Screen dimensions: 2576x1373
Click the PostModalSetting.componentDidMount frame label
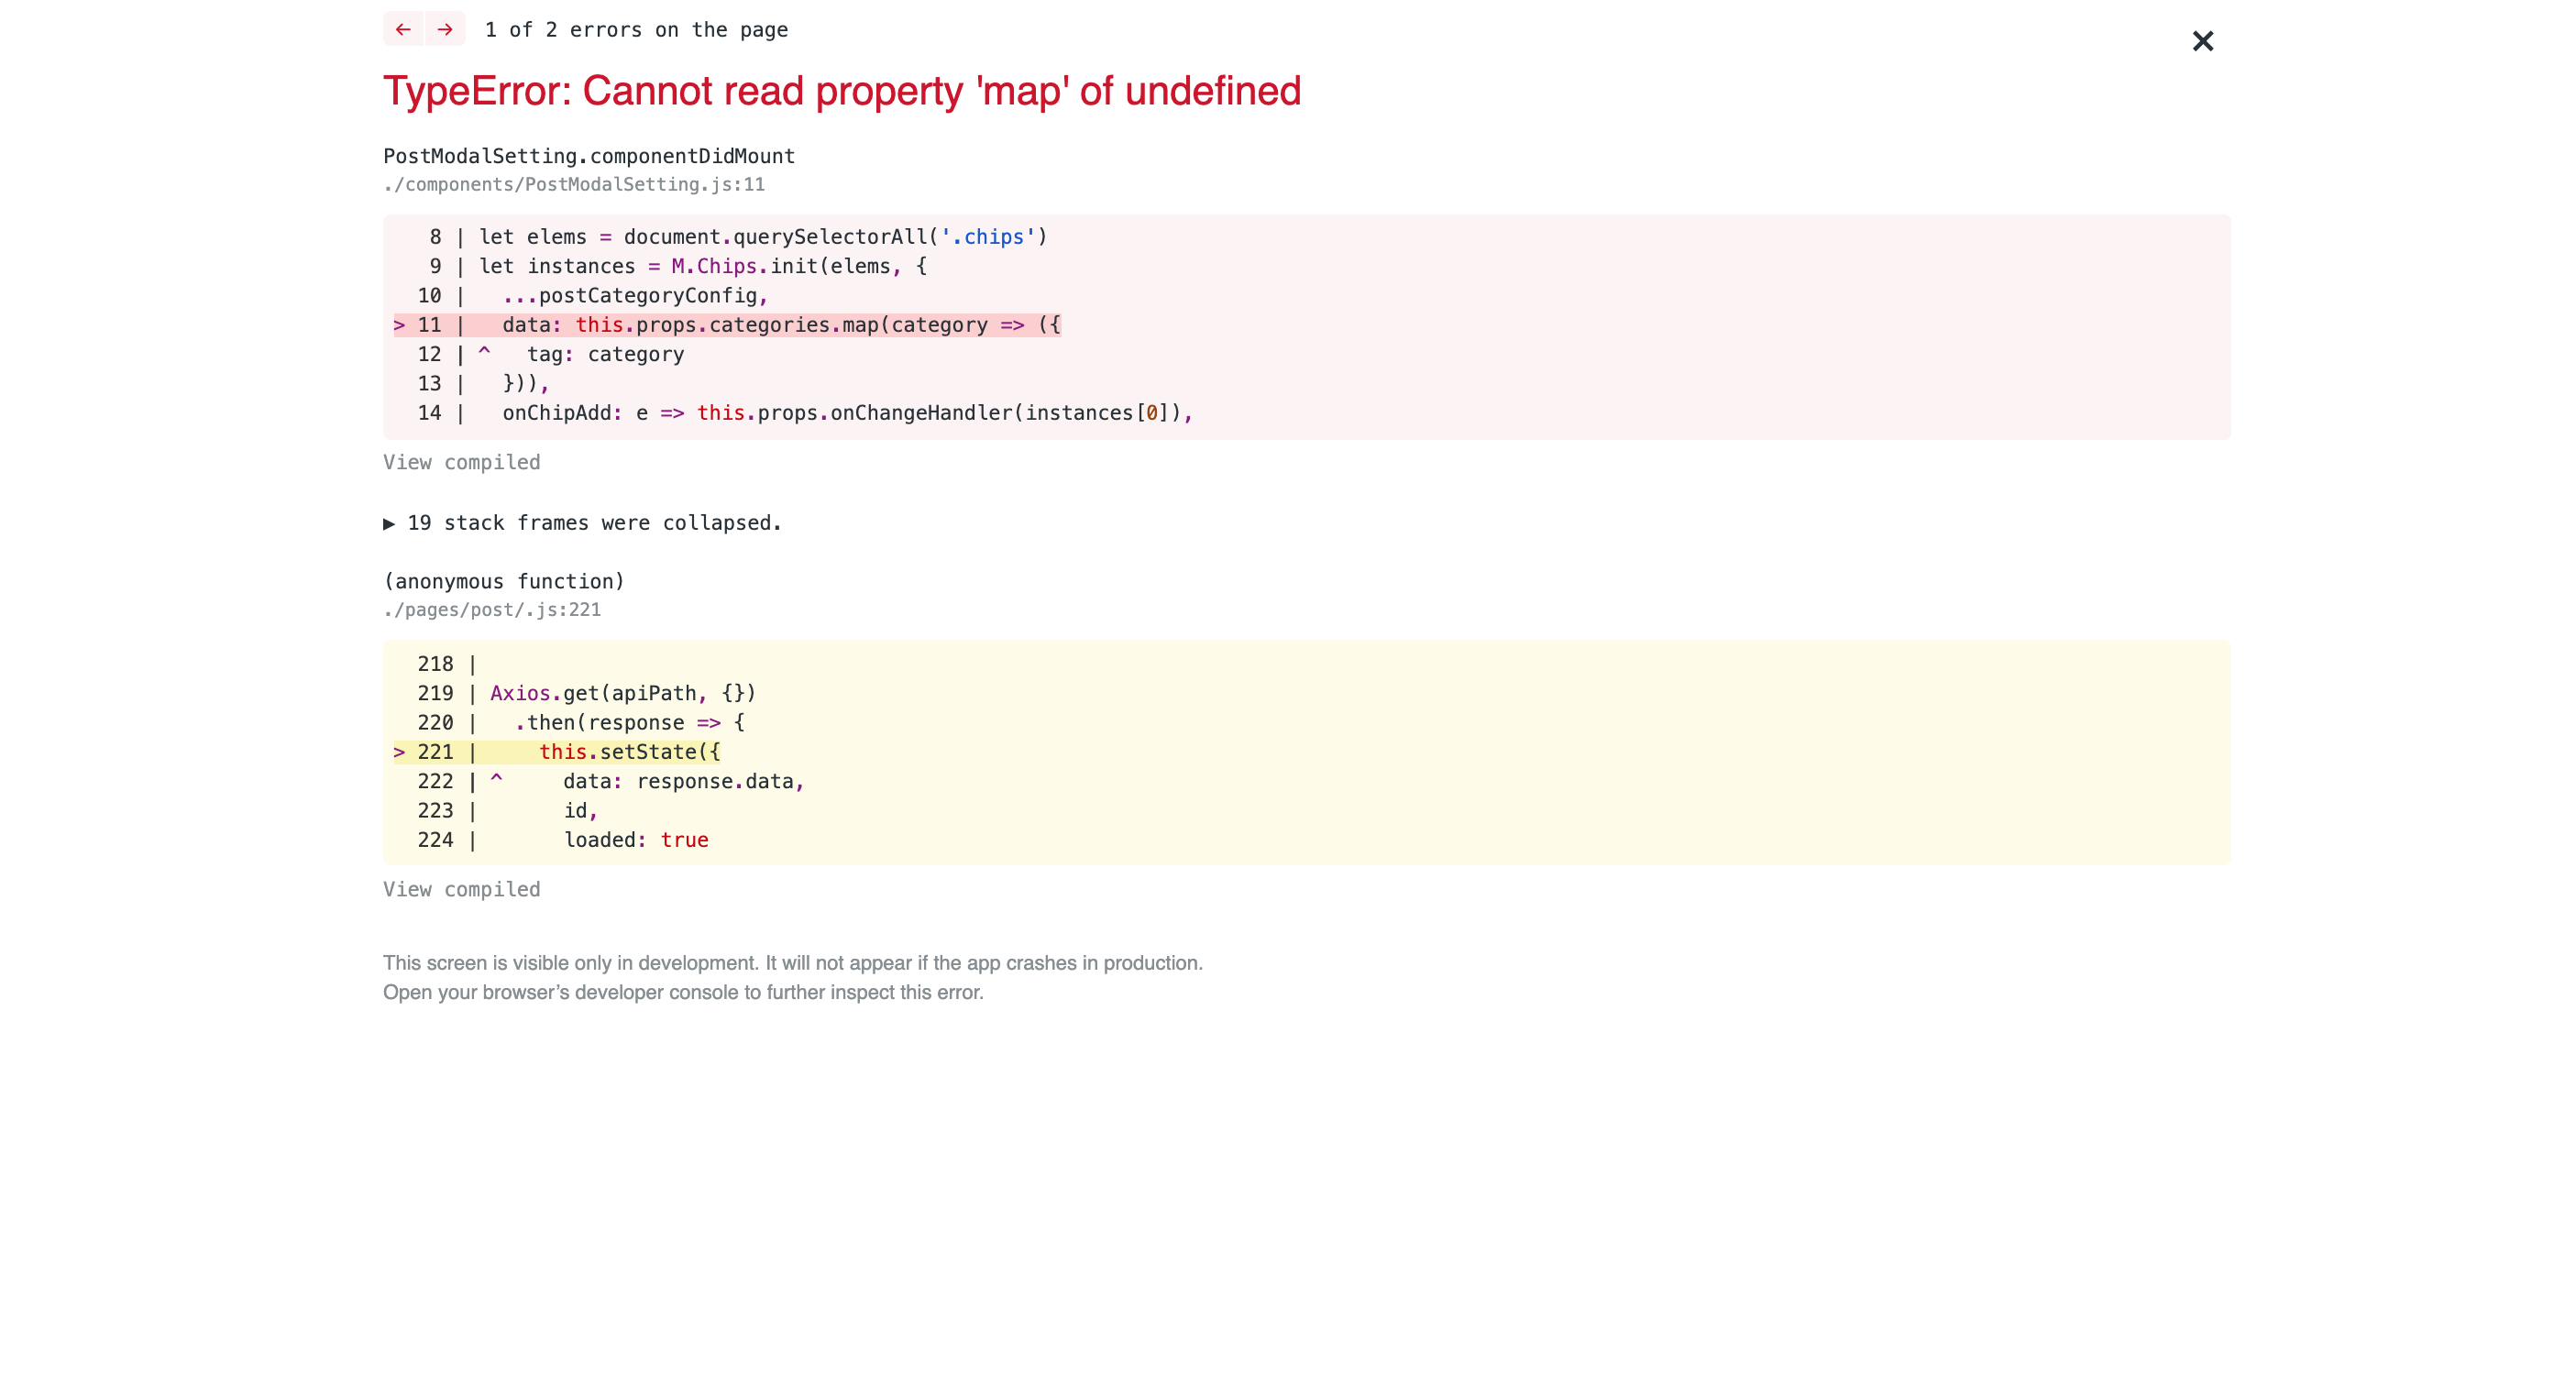(x=588, y=155)
